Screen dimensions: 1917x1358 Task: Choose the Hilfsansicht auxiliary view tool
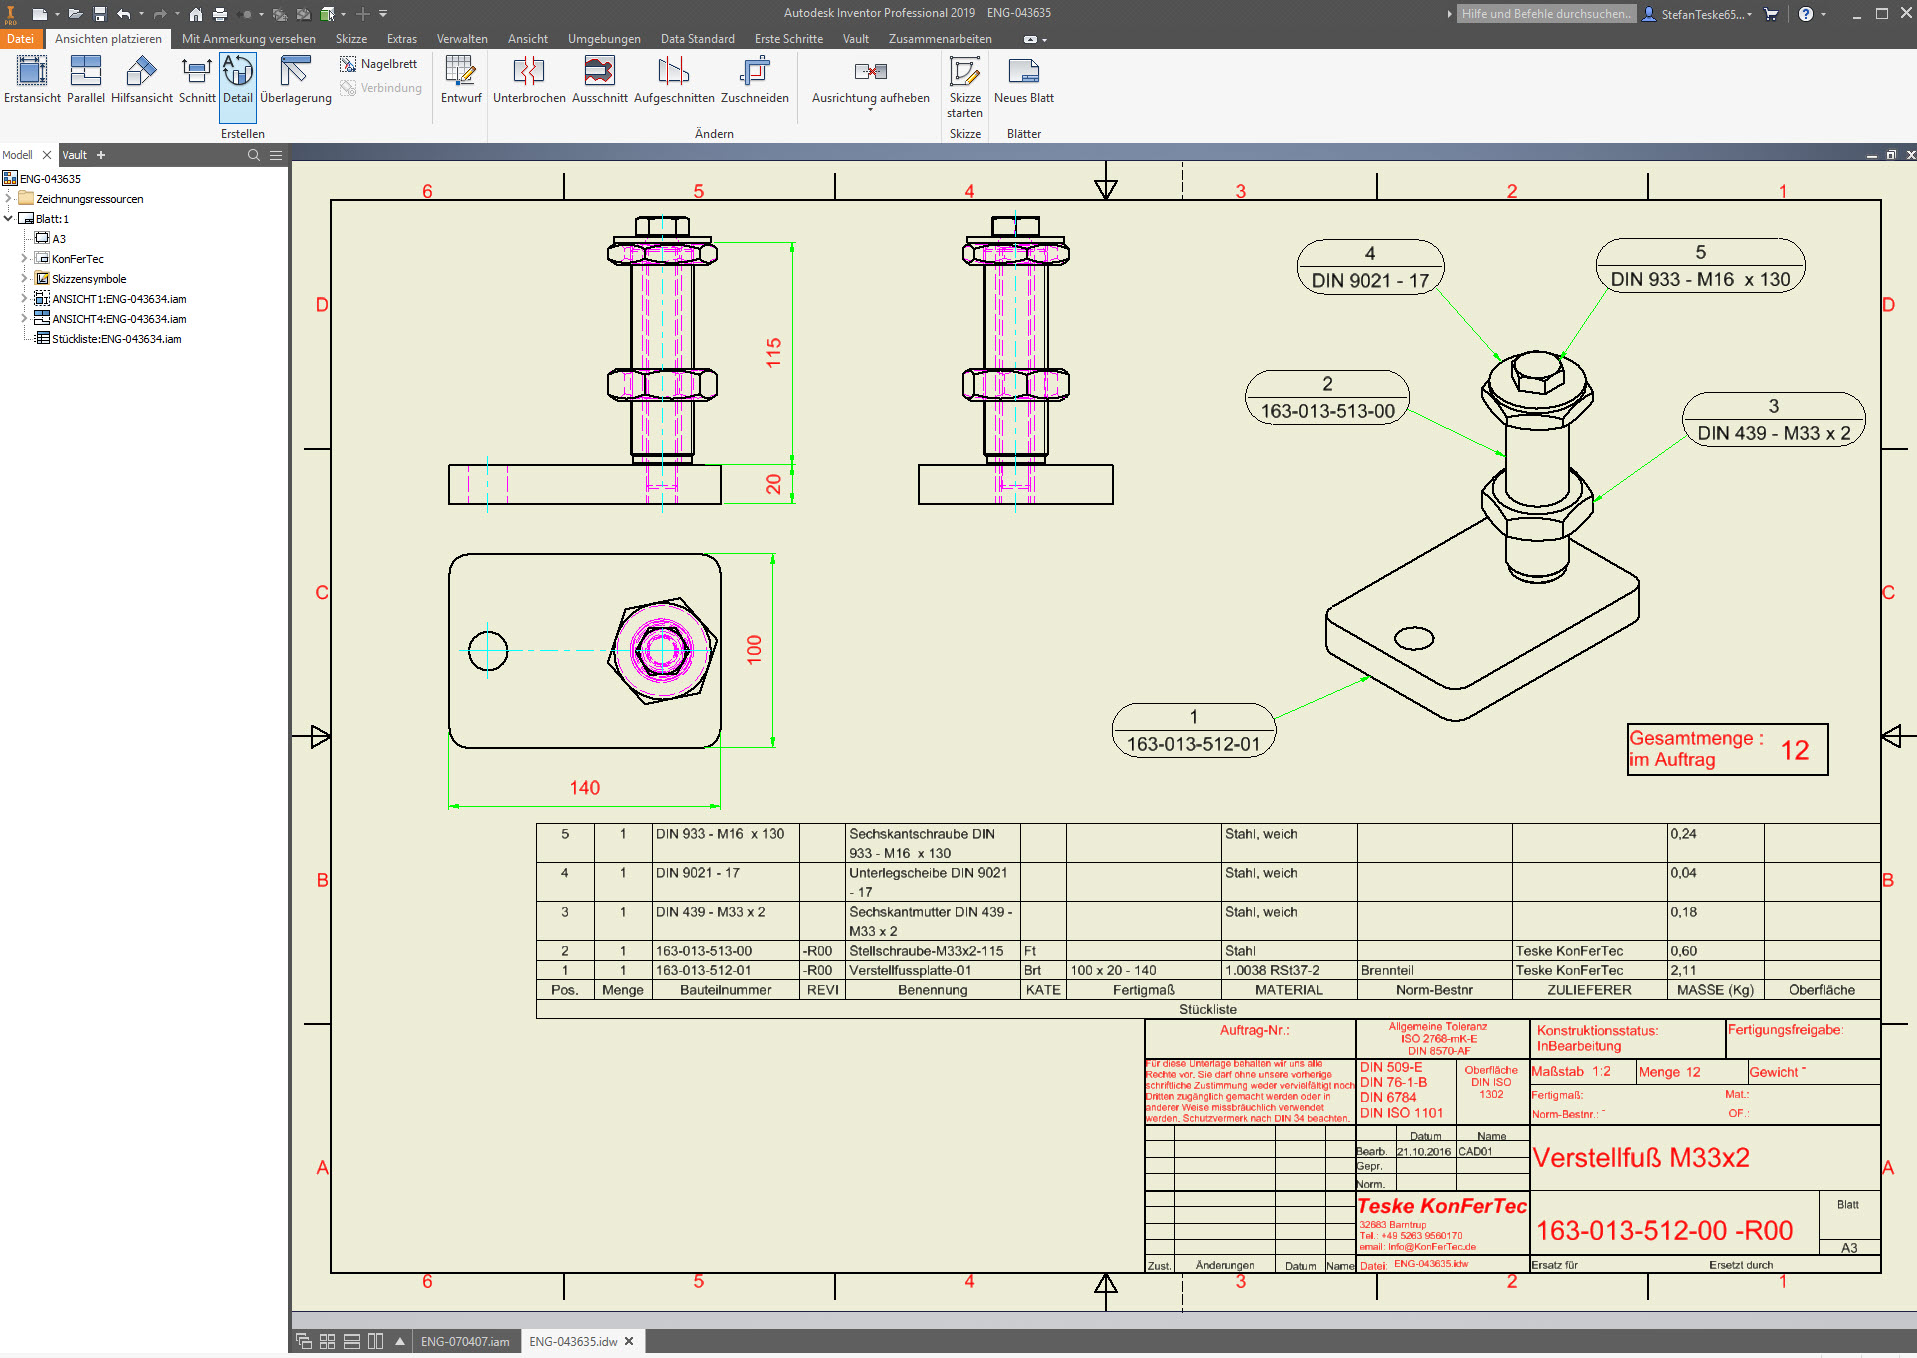click(142, 80)
